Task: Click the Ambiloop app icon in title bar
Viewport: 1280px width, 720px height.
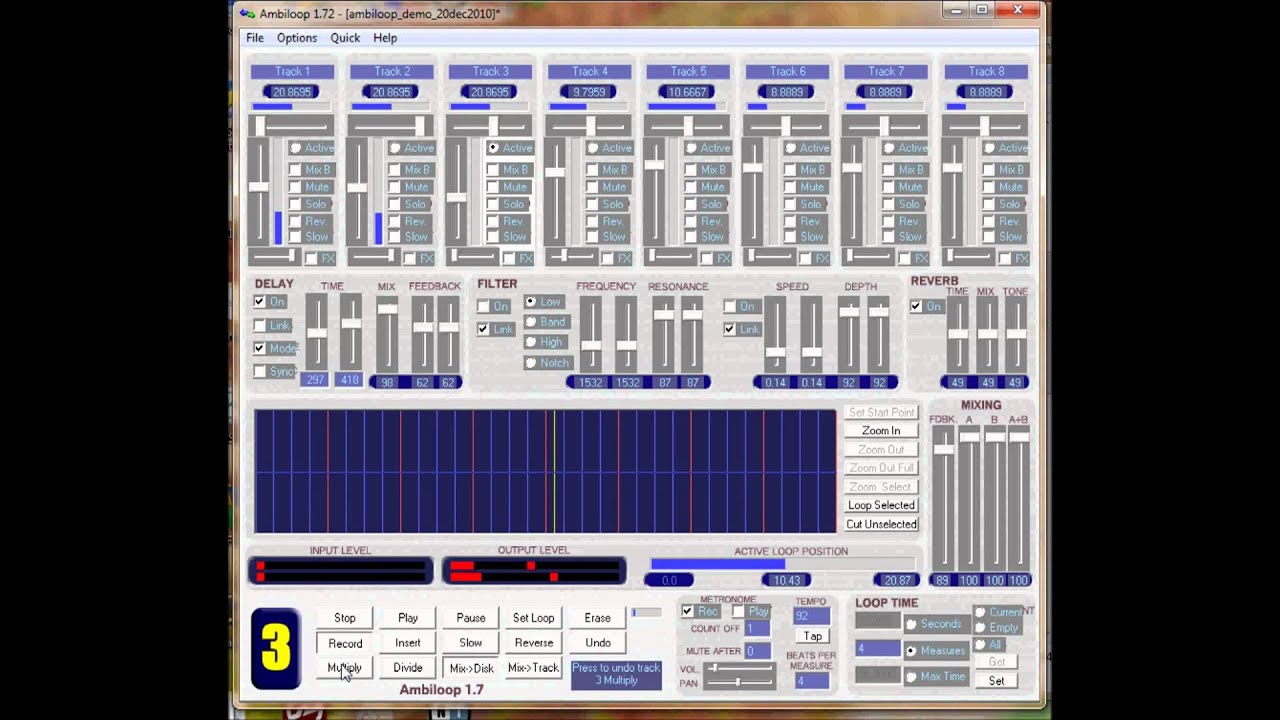Action: pos(246,13)
